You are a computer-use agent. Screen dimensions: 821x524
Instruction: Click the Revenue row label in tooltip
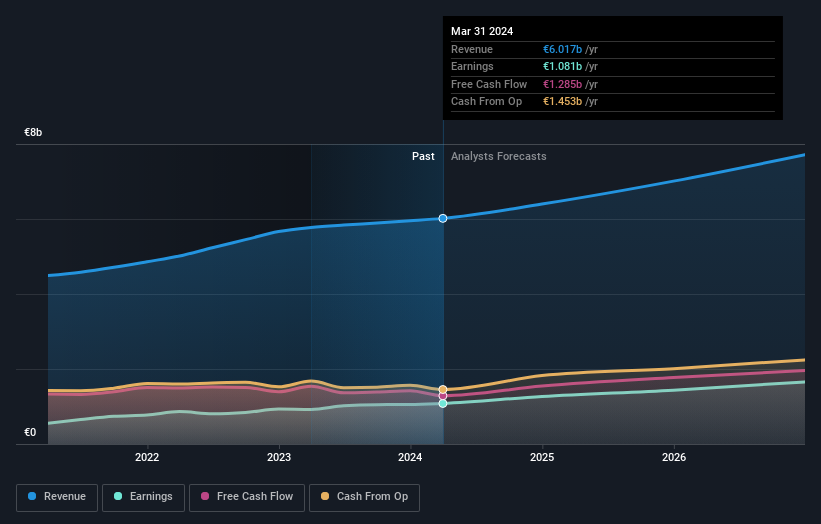472,49
